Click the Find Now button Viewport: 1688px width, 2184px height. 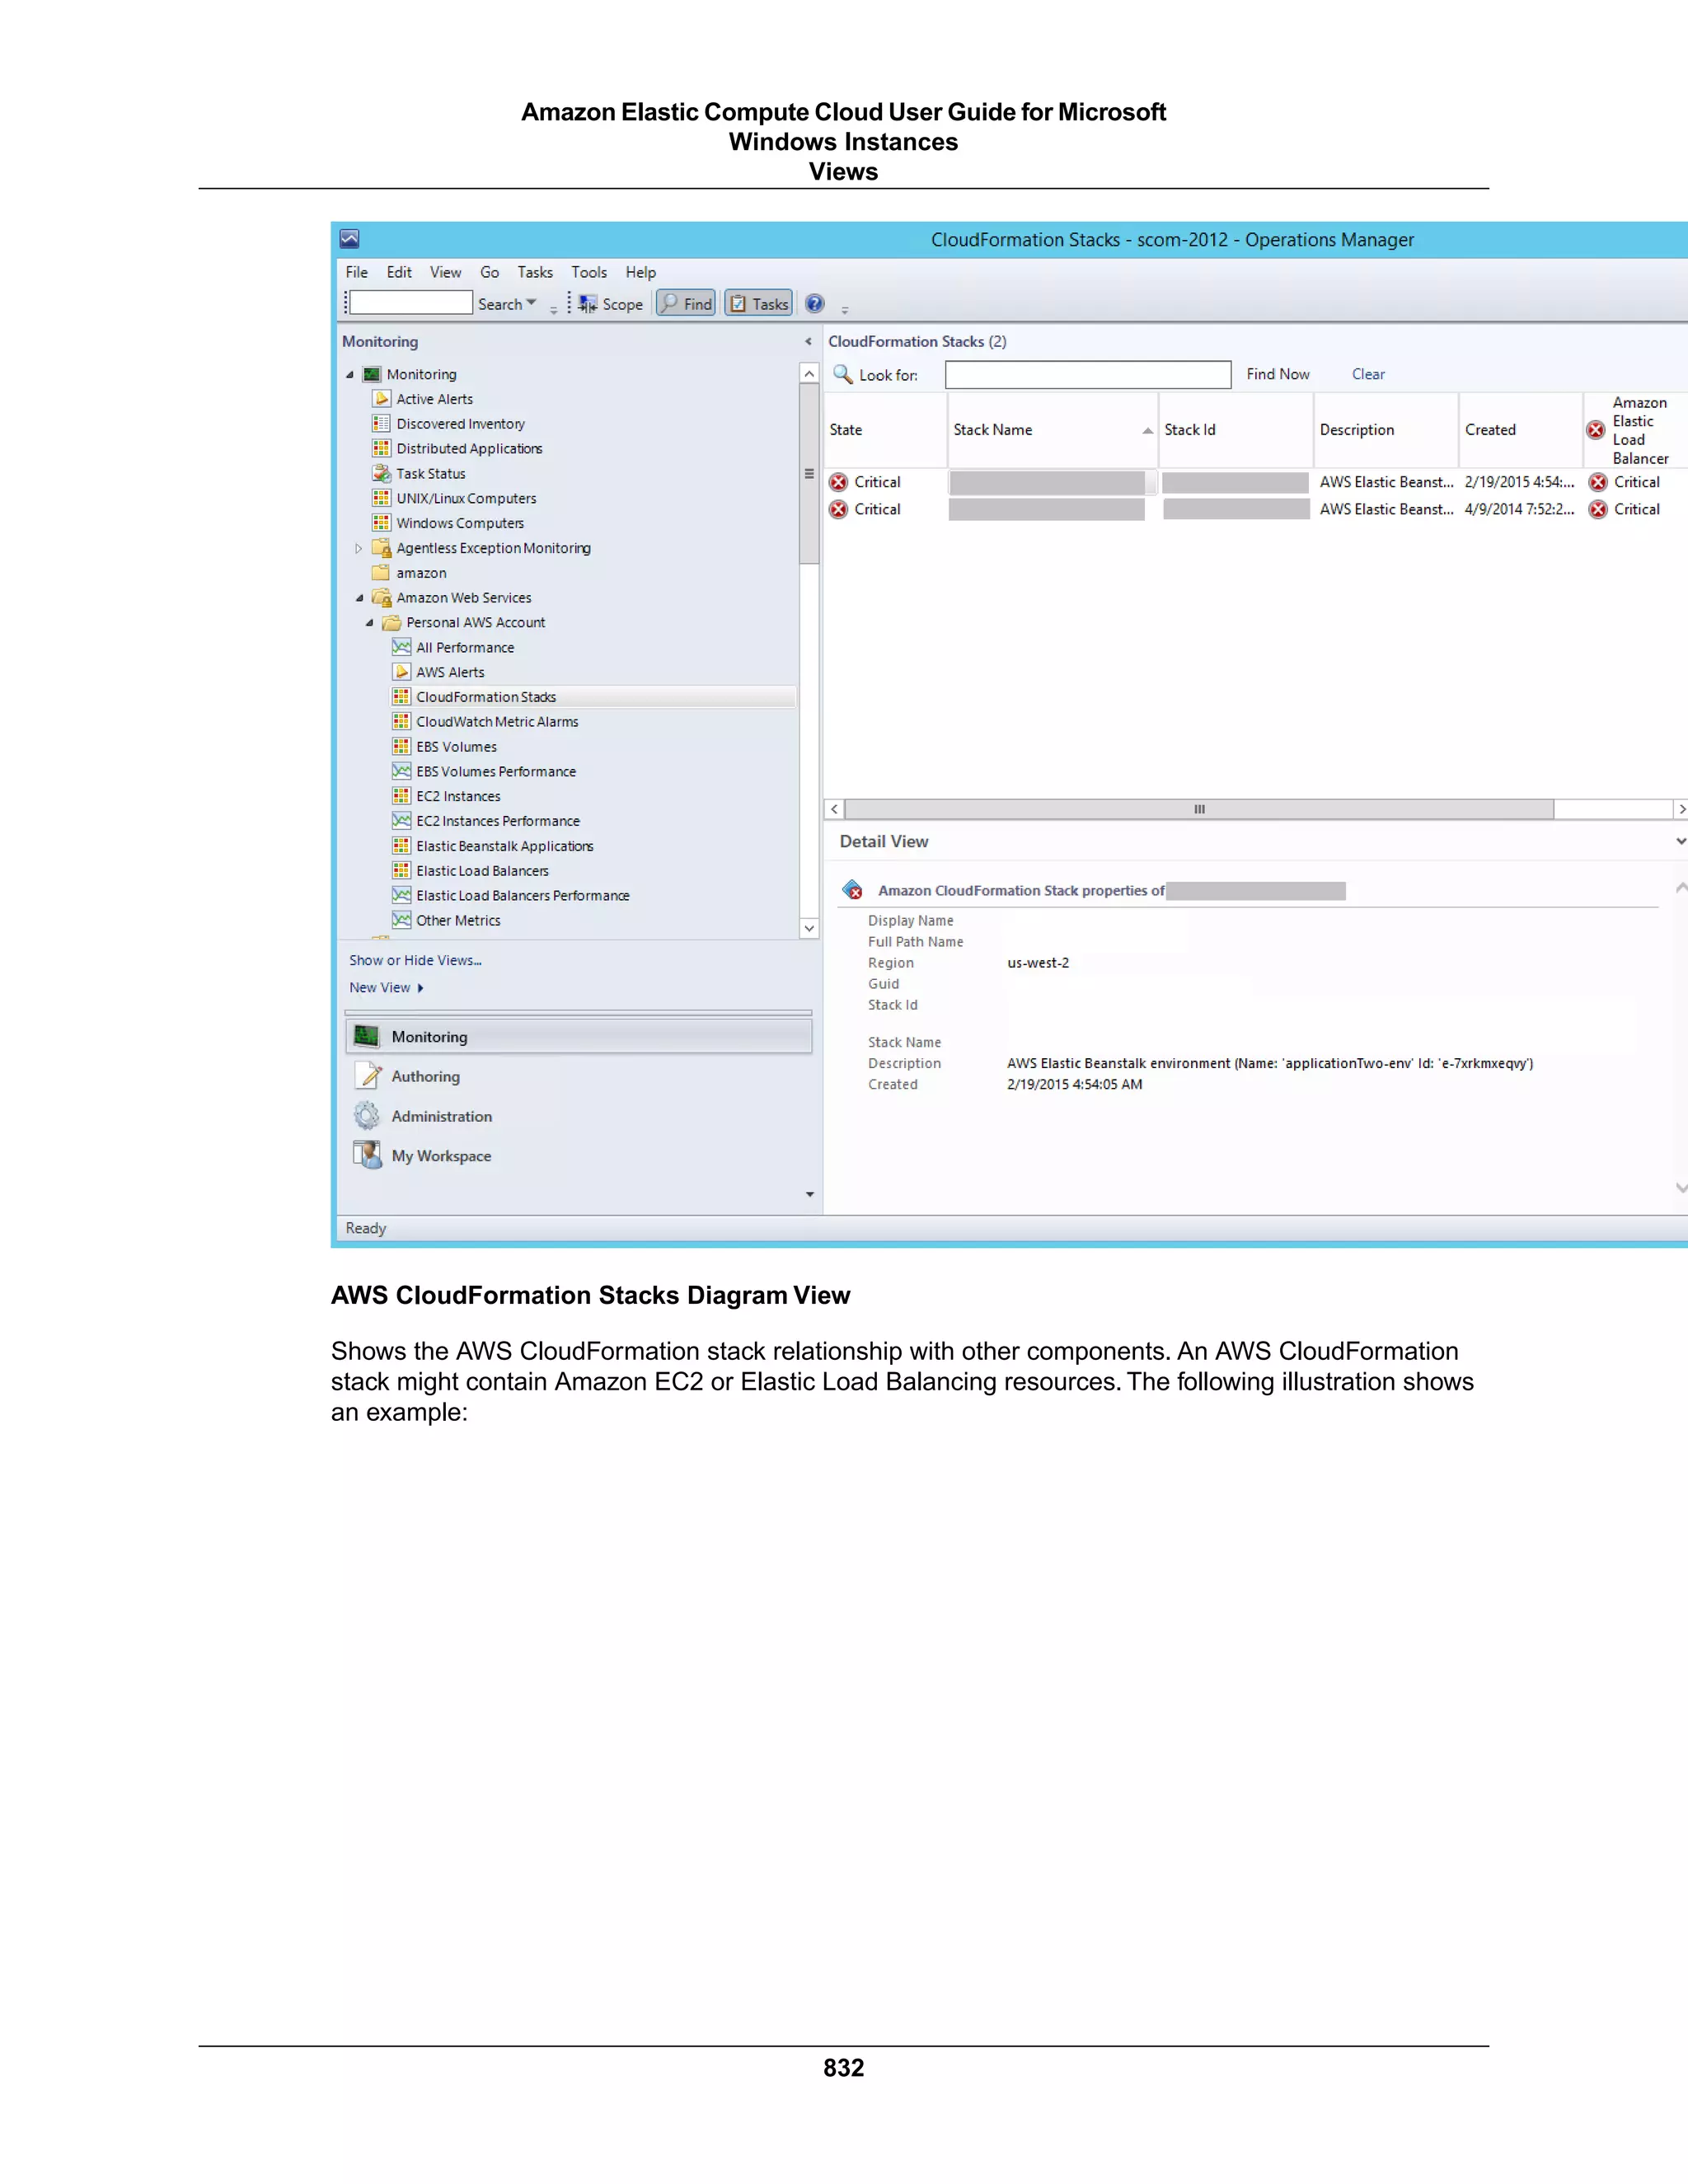tap(1278, 374)
